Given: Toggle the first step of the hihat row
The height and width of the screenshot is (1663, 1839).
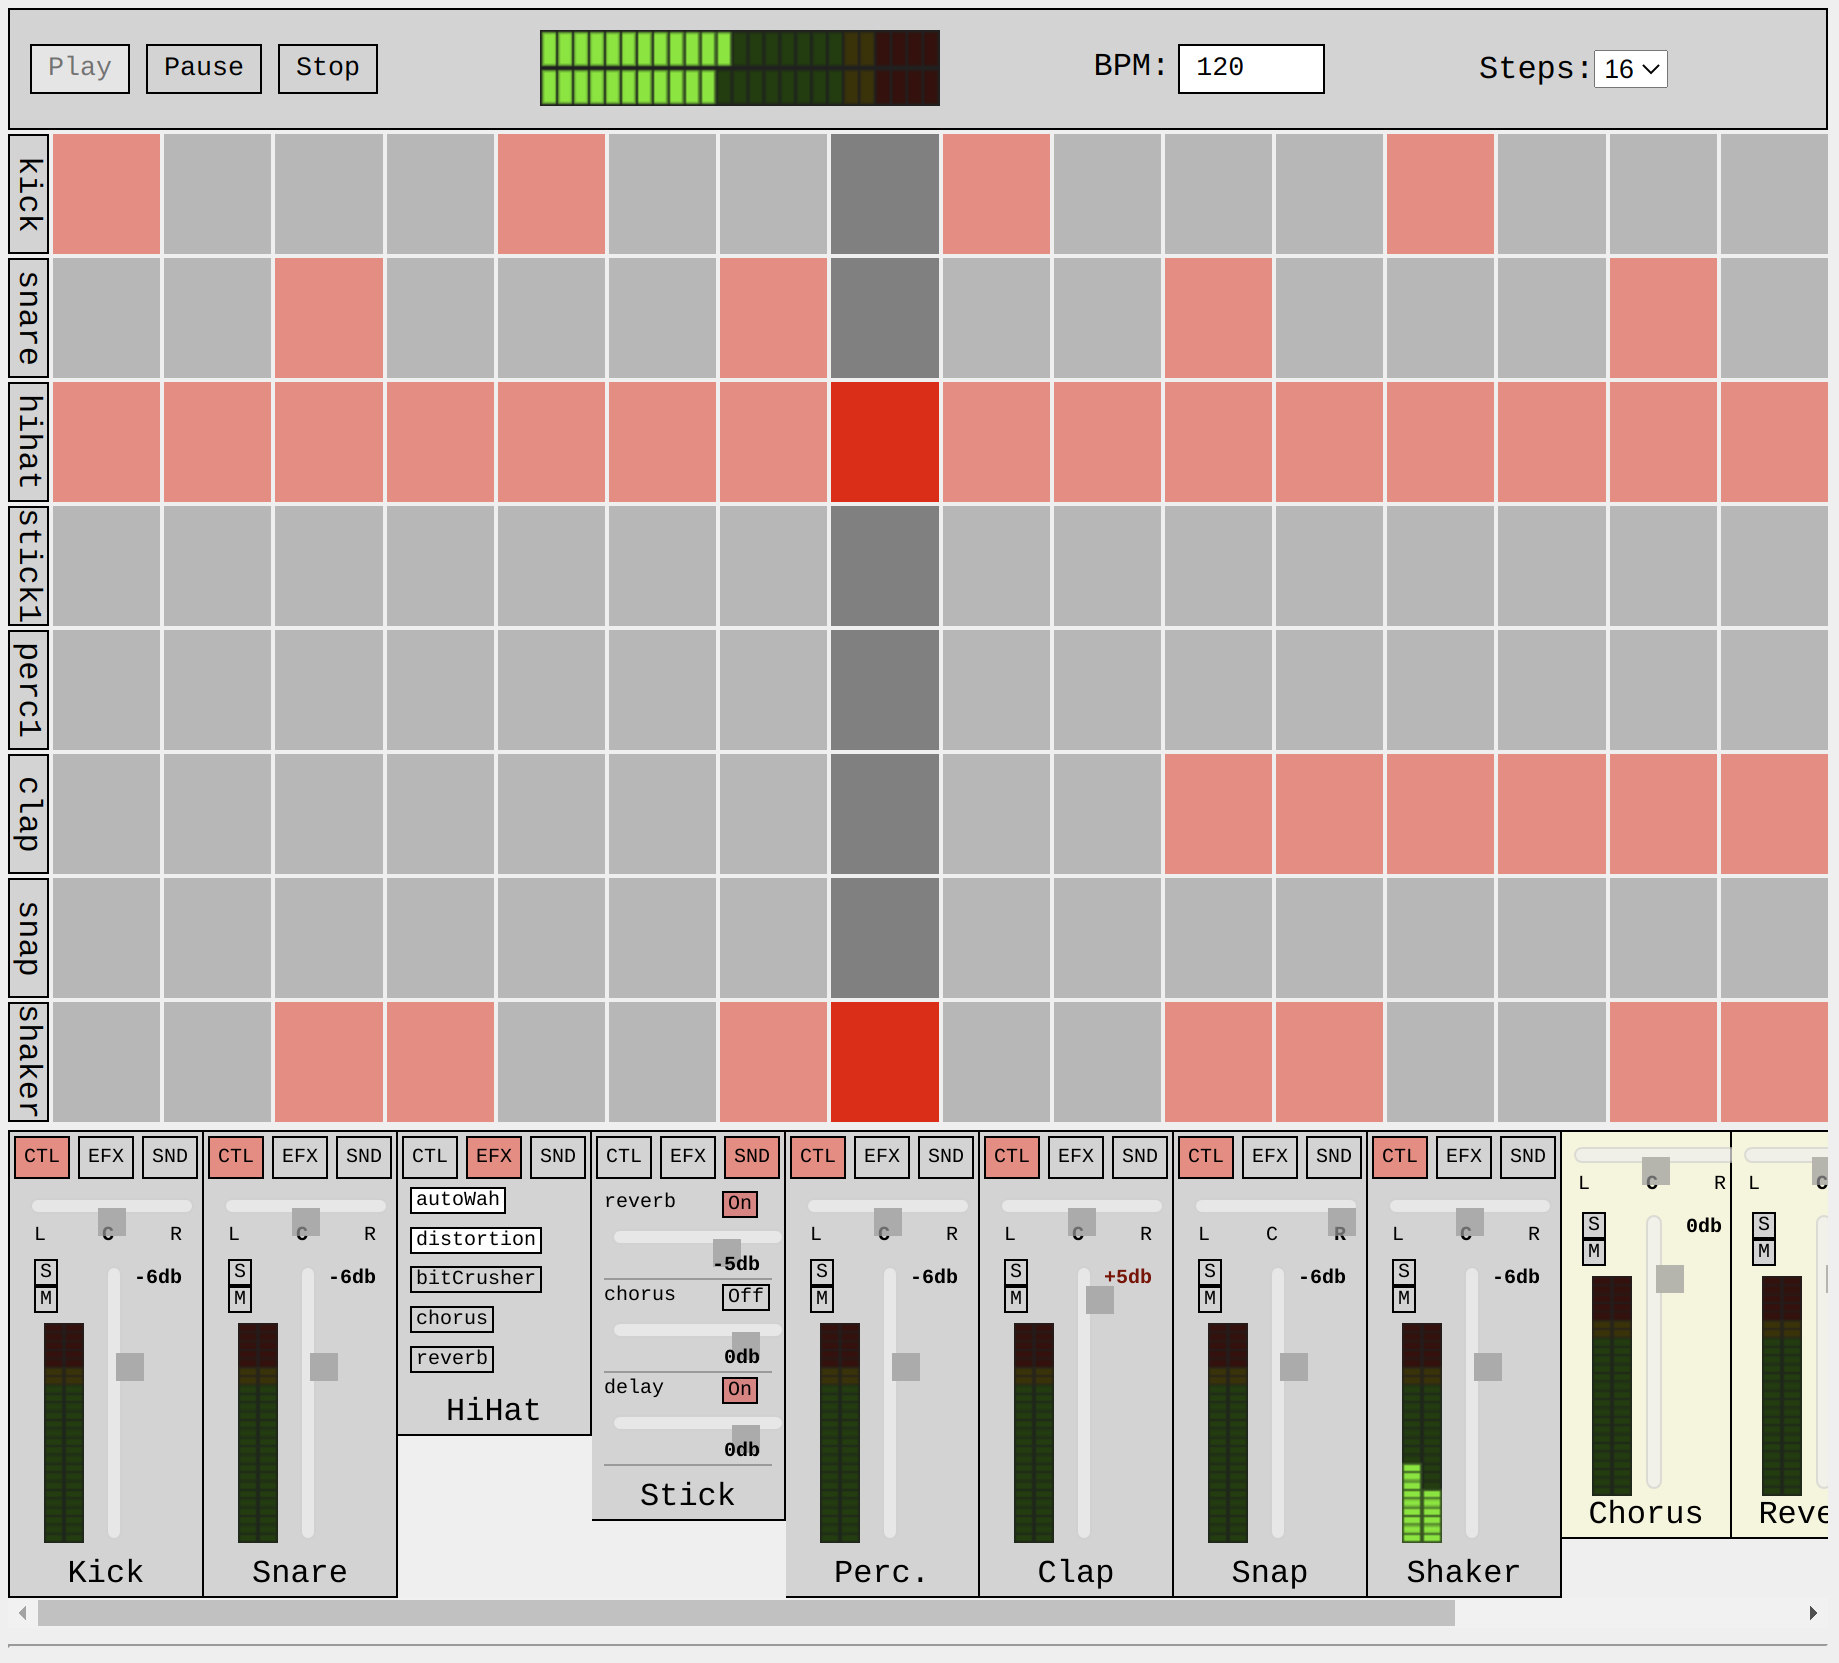Looking at the screenshot, I should point(107,442).
